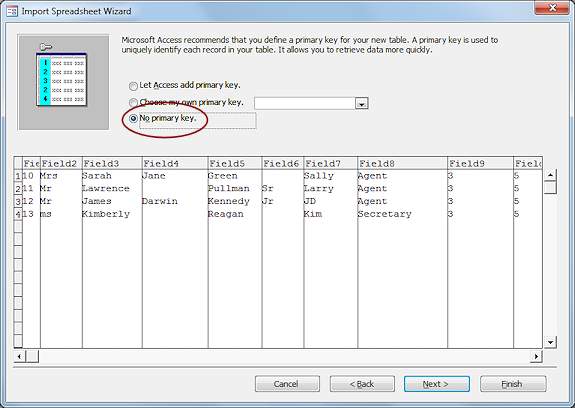Click the cell containing Kennedy
This screenshot has width=575, height=408.
[235, 201]
